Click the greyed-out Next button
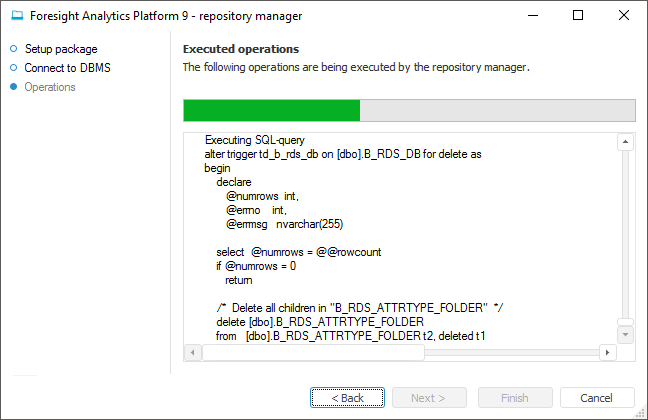The width and height of the screenshot is (648, 420). tap(430, 398)
